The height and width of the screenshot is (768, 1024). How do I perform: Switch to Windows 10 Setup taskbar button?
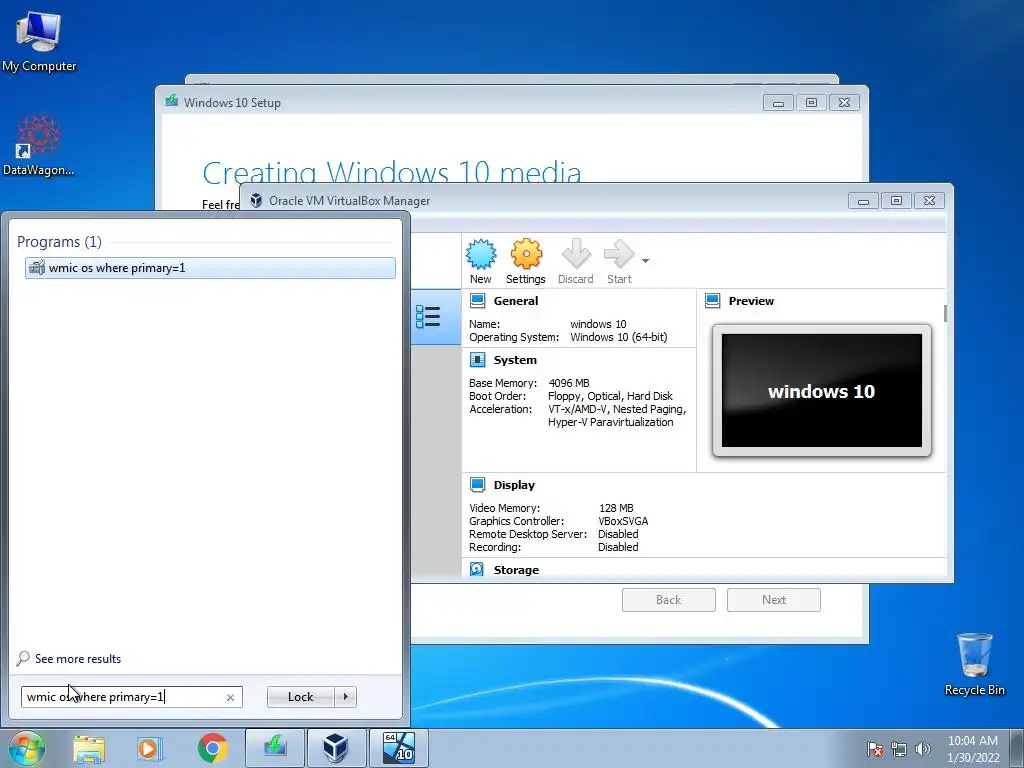tap(275, 748)
